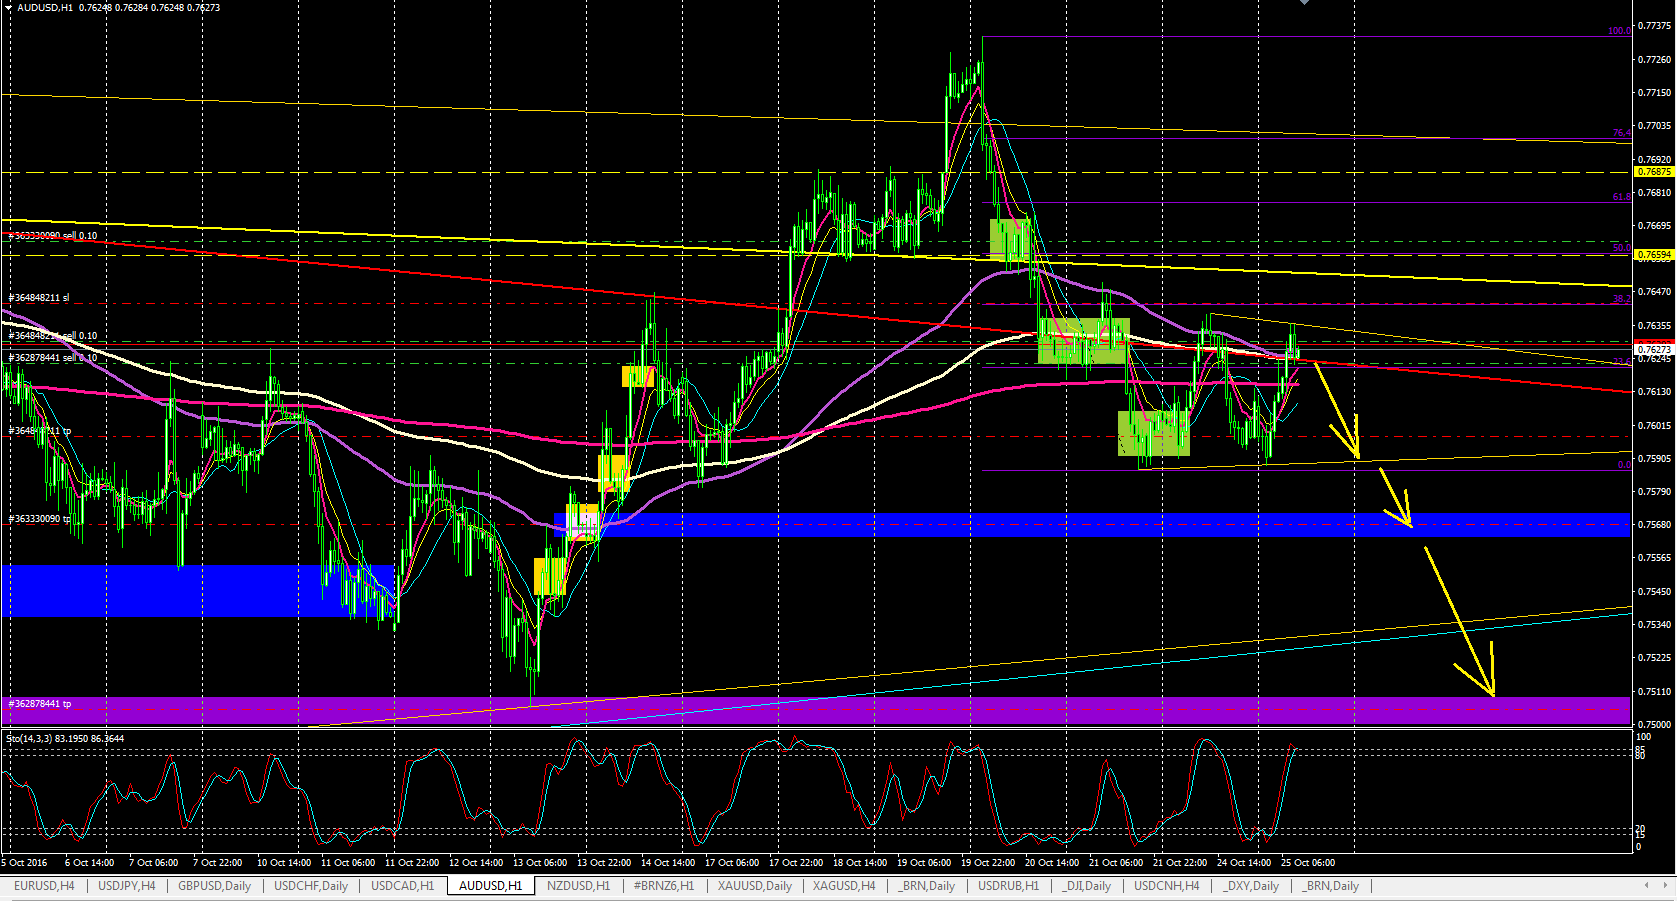The image size is (1677, 901).
Task: Click the 19 Oct 22:00 time label
Action: pos(988,863)
